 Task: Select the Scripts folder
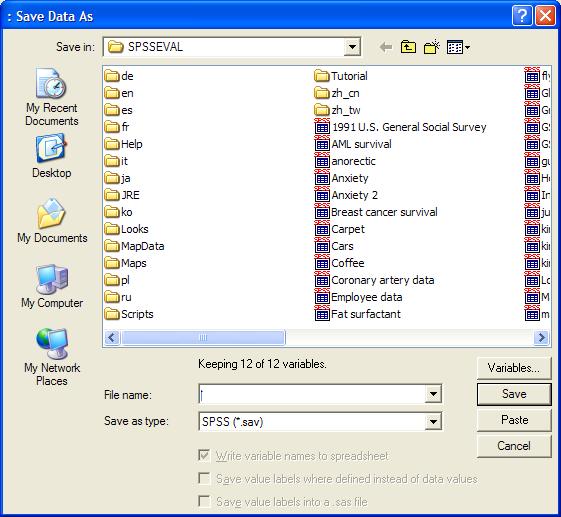pyautogui.click(x=129, y=314)
